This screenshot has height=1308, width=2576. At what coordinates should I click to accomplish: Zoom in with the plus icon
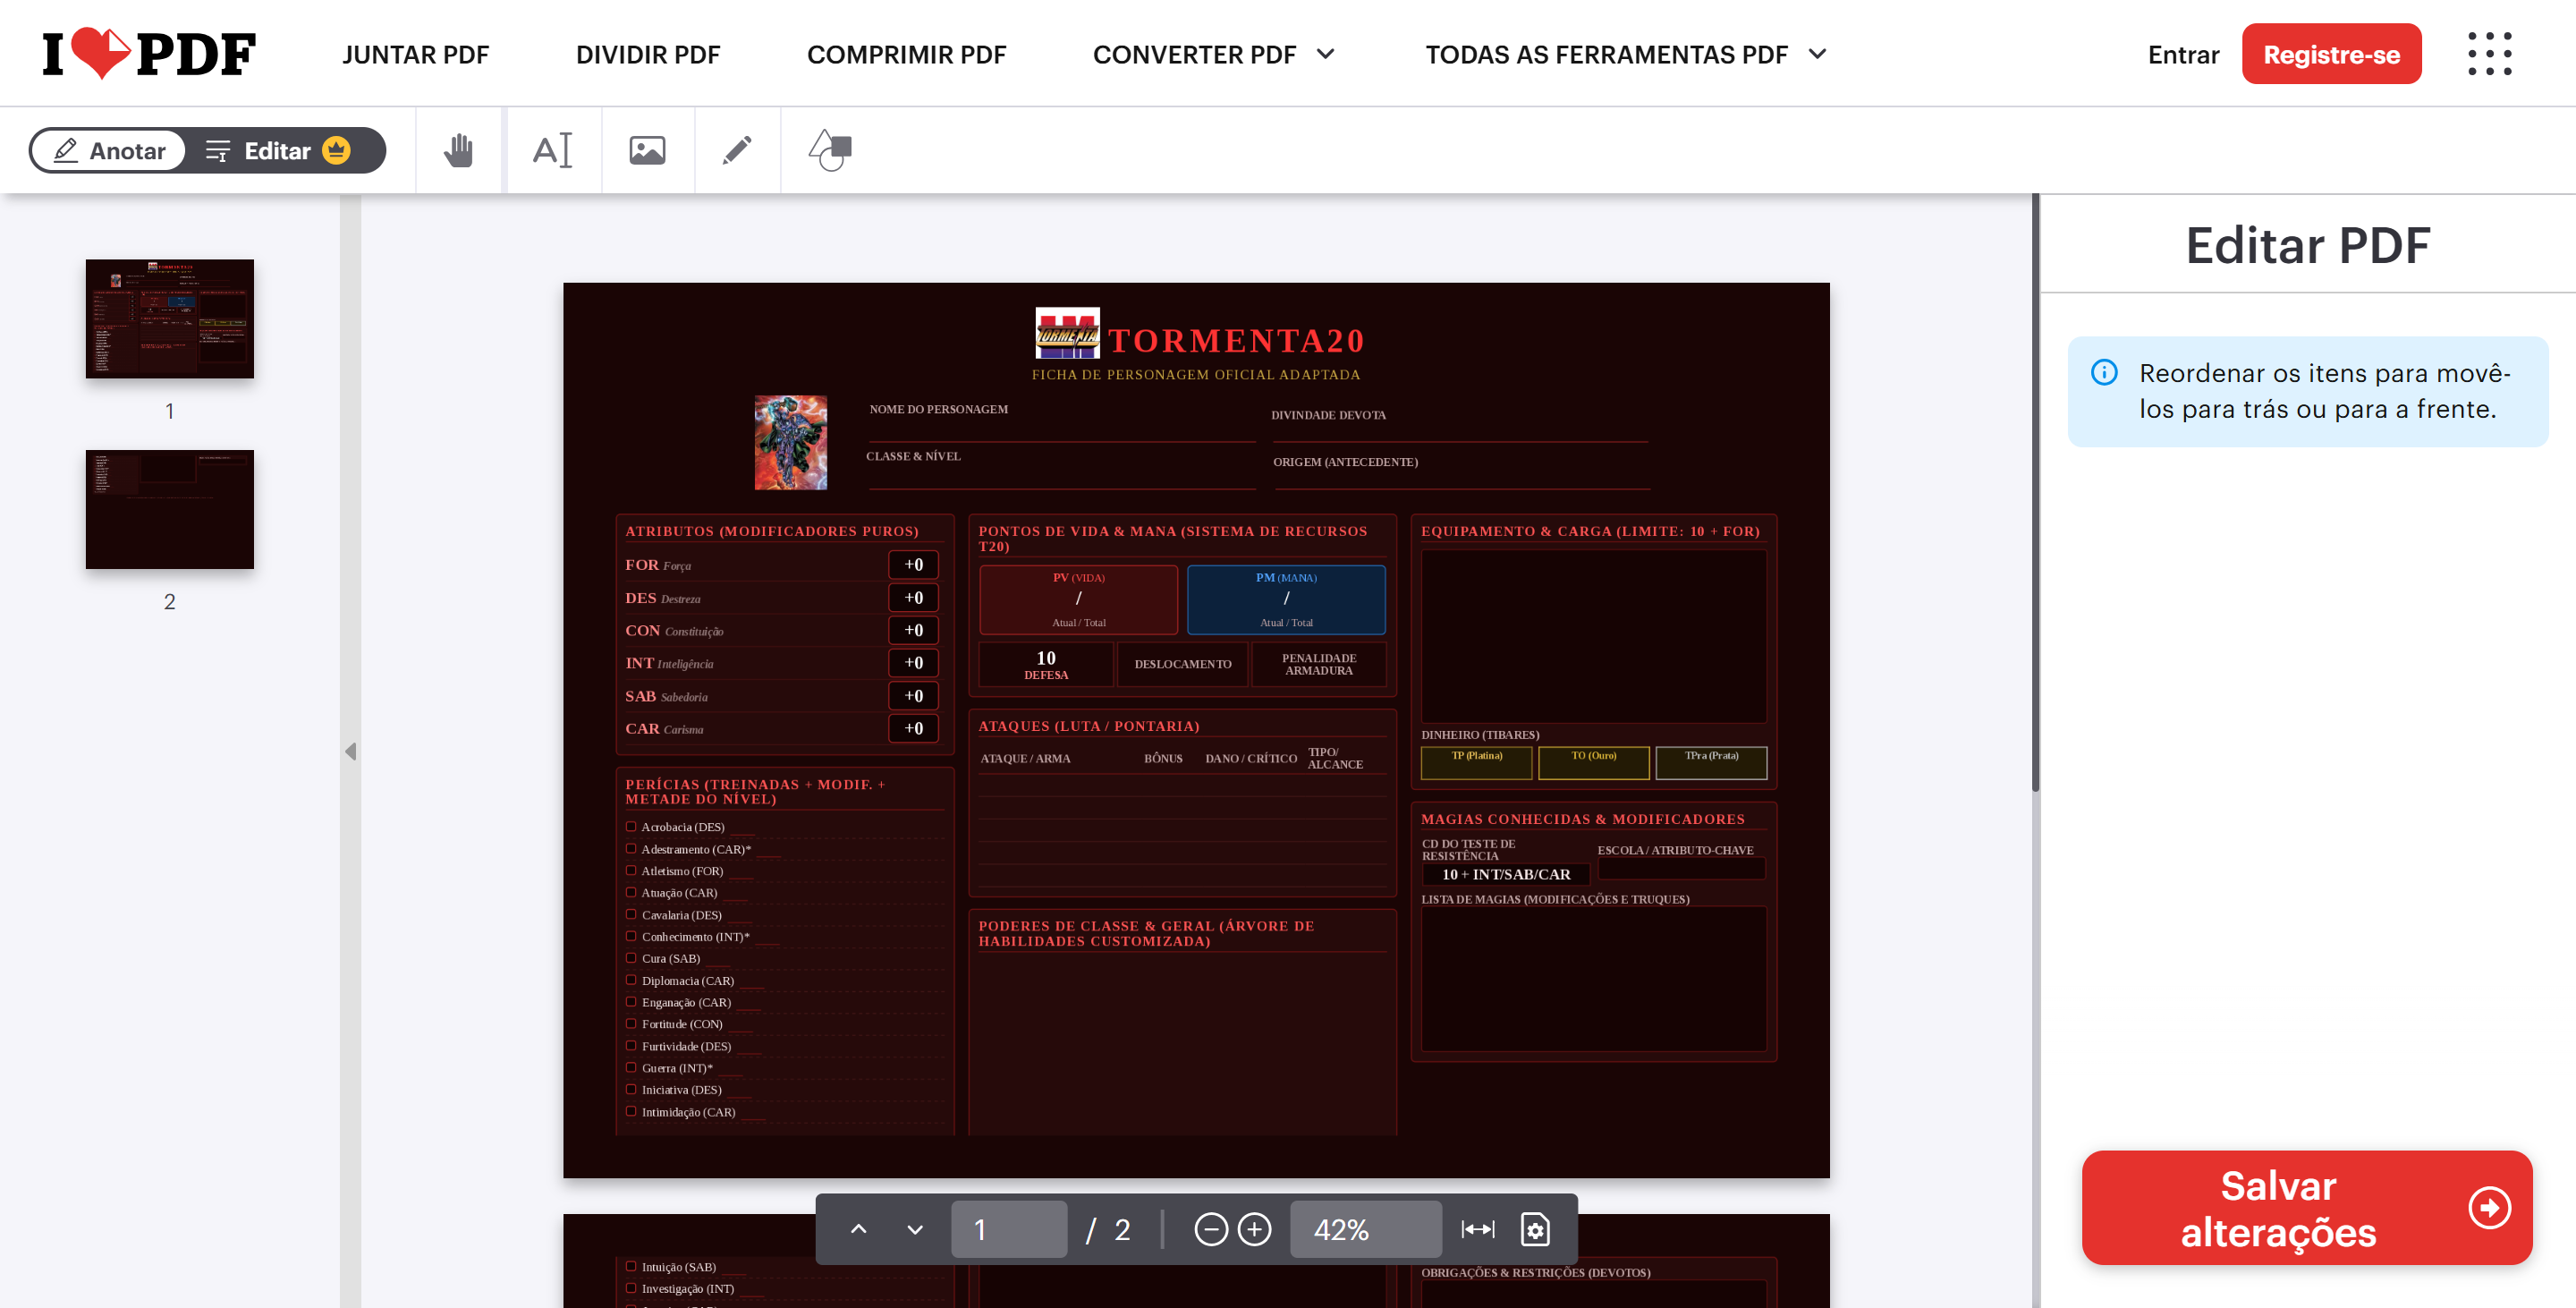click(1254, 1229)
